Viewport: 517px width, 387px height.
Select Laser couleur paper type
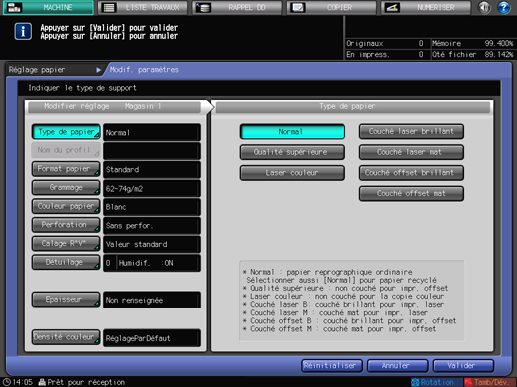(292, 173)
